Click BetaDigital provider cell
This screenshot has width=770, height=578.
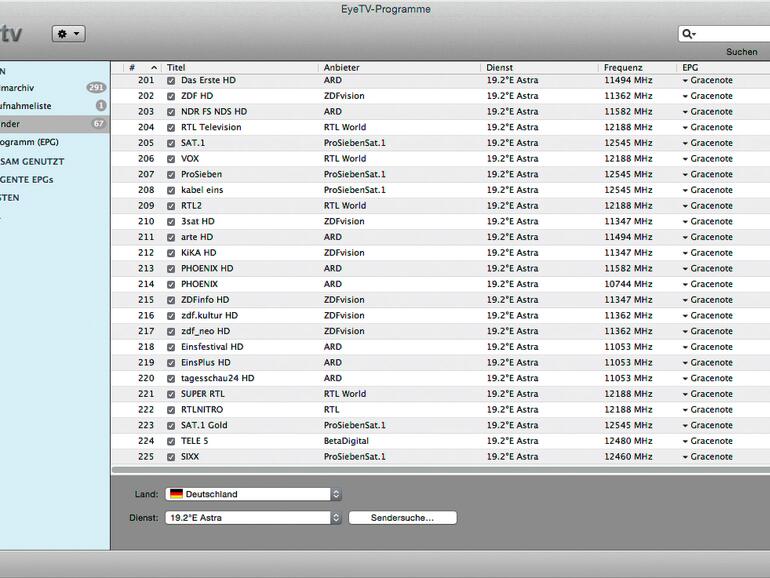[x=346, y=441]
